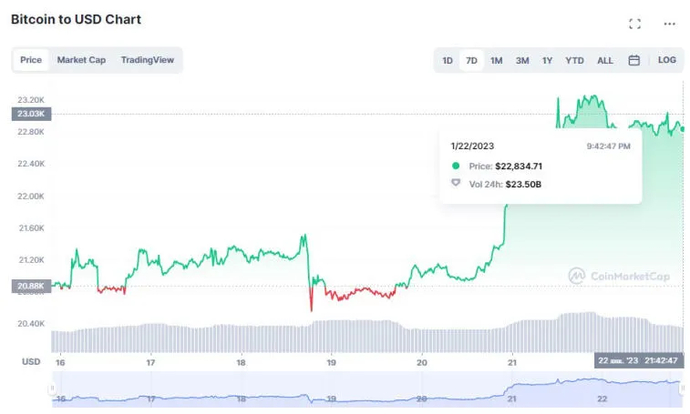Click the fullscreen expand icon
Screen dimensions: 690x414
pyautogui.click(x=634, y=23)
